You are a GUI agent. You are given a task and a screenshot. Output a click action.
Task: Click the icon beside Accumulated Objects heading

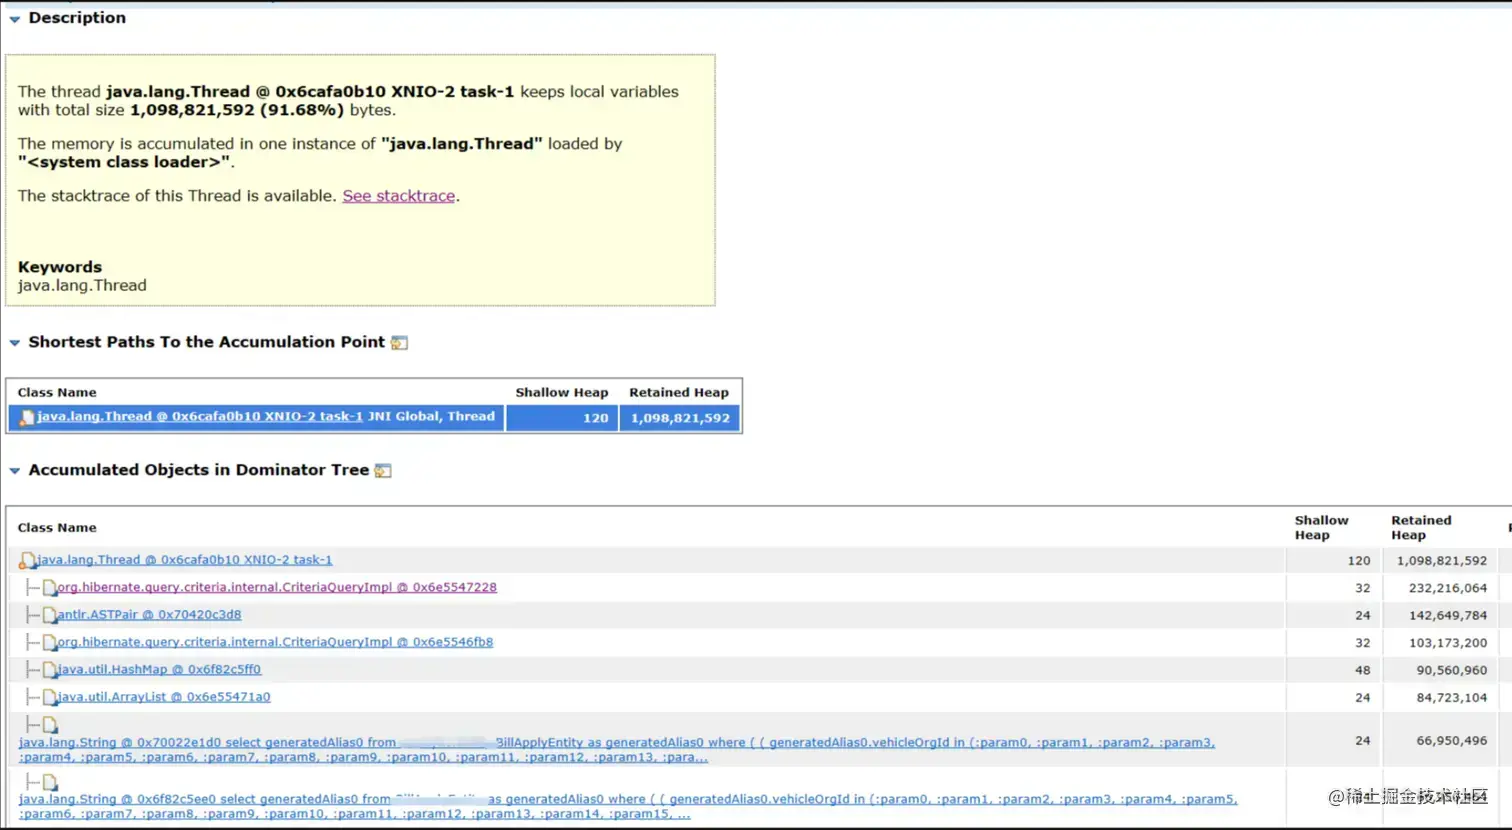click(x=383, y=471)
